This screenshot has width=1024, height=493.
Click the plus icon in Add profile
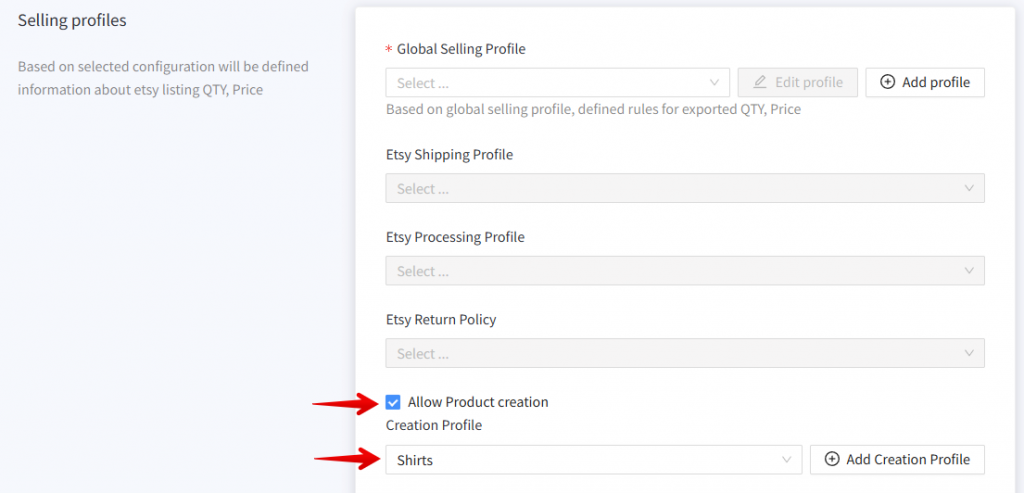pos(887,82)
